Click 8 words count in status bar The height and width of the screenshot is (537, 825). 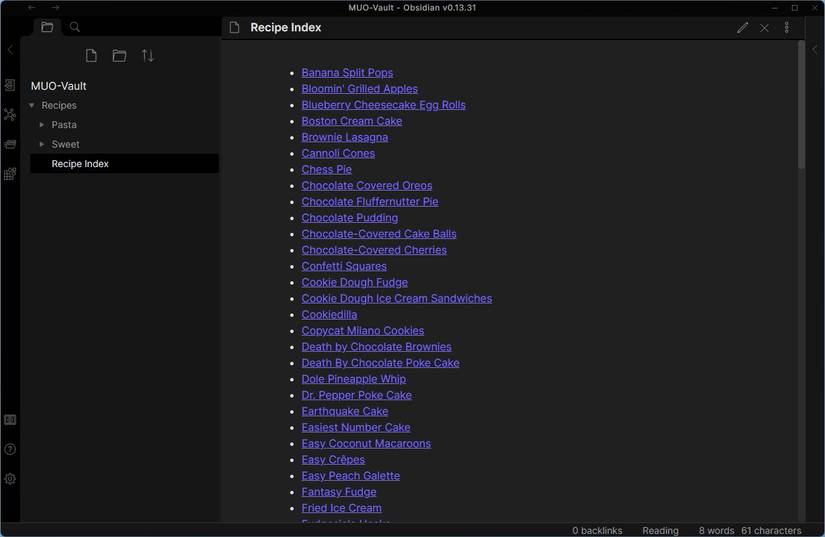[x=716, y=530]
